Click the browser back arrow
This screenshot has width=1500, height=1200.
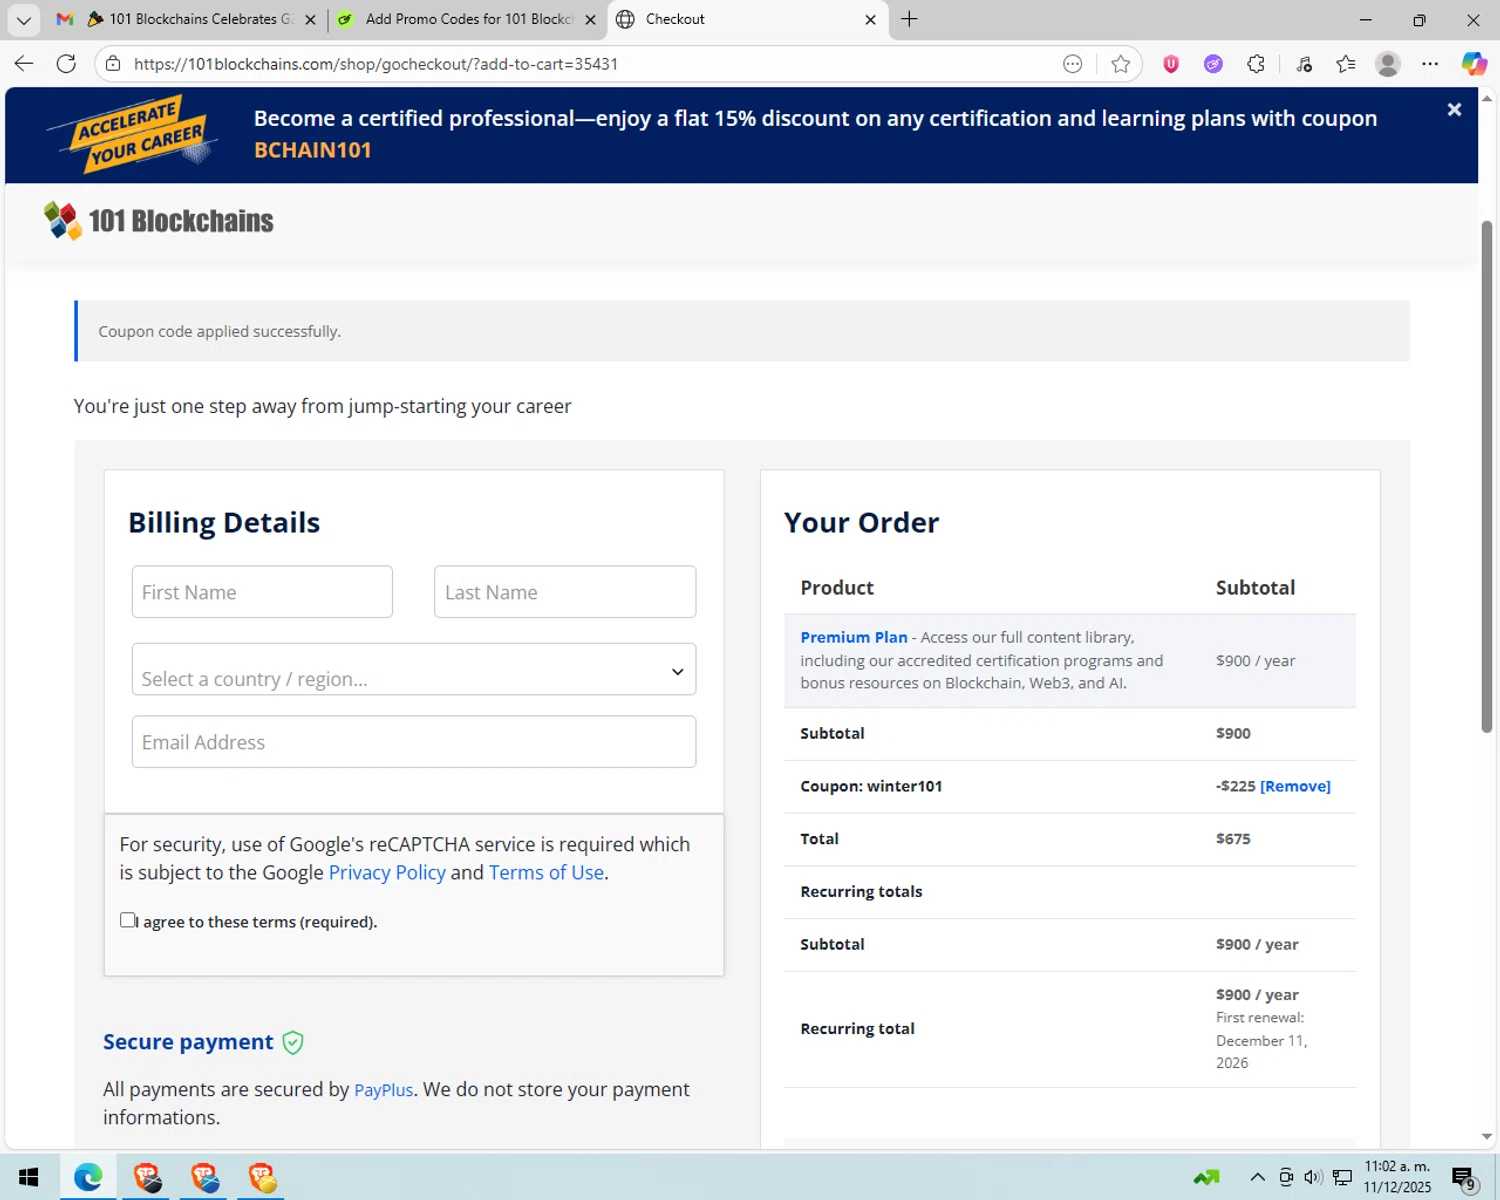(24, 64)
